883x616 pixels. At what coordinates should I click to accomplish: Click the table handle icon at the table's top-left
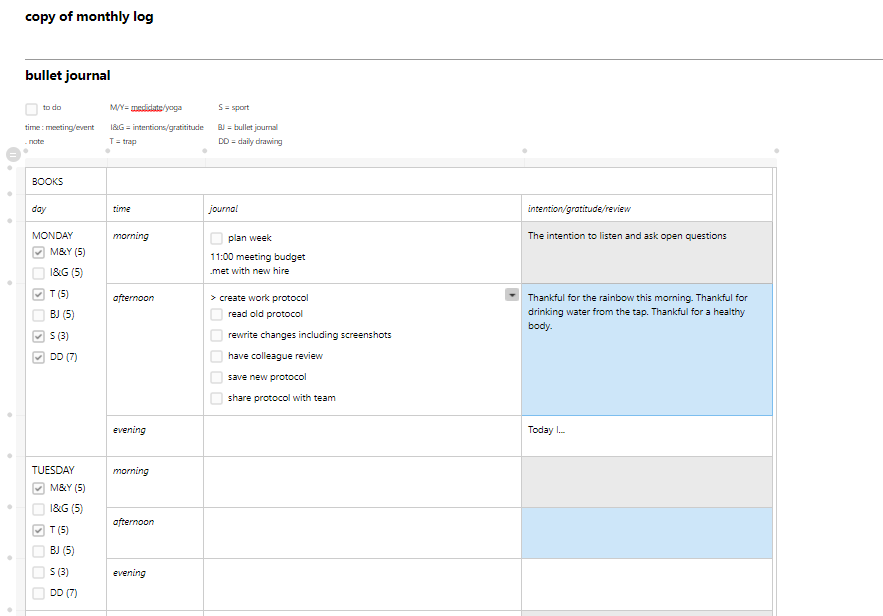coord(13,155)
